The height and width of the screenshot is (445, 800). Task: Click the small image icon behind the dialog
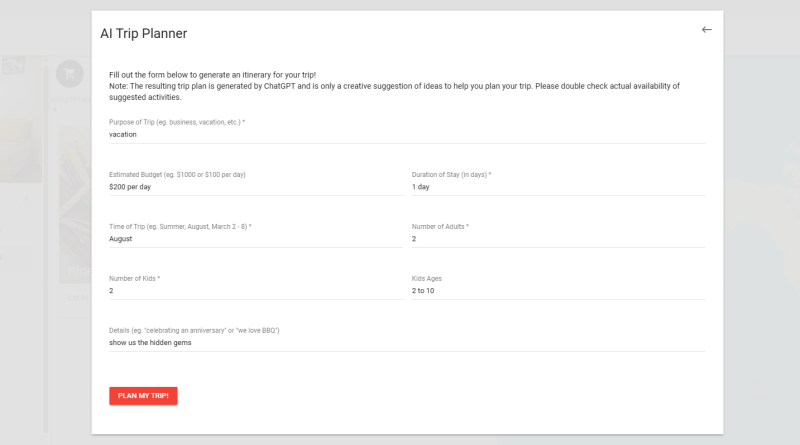tap(14, 67)
